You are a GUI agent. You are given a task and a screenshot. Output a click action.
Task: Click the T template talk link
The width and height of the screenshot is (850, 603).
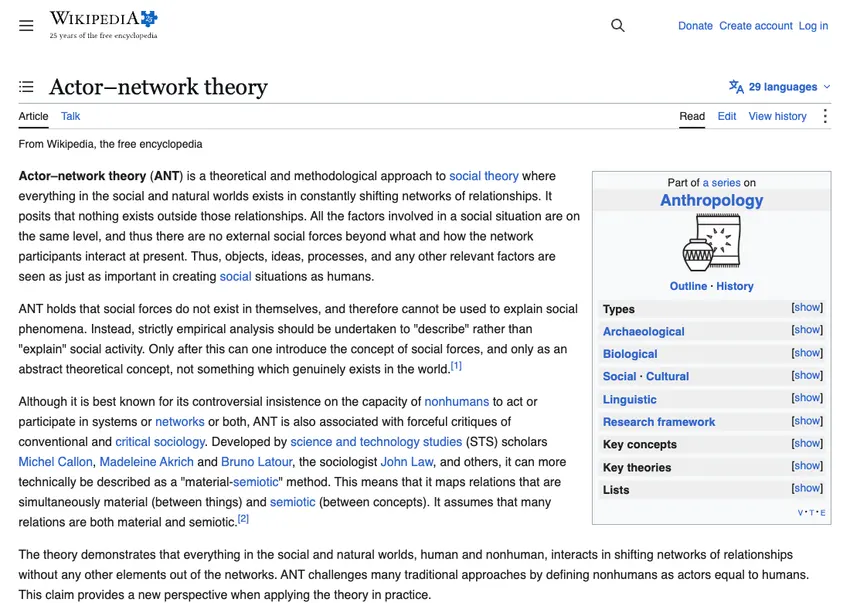click(812, 513)
